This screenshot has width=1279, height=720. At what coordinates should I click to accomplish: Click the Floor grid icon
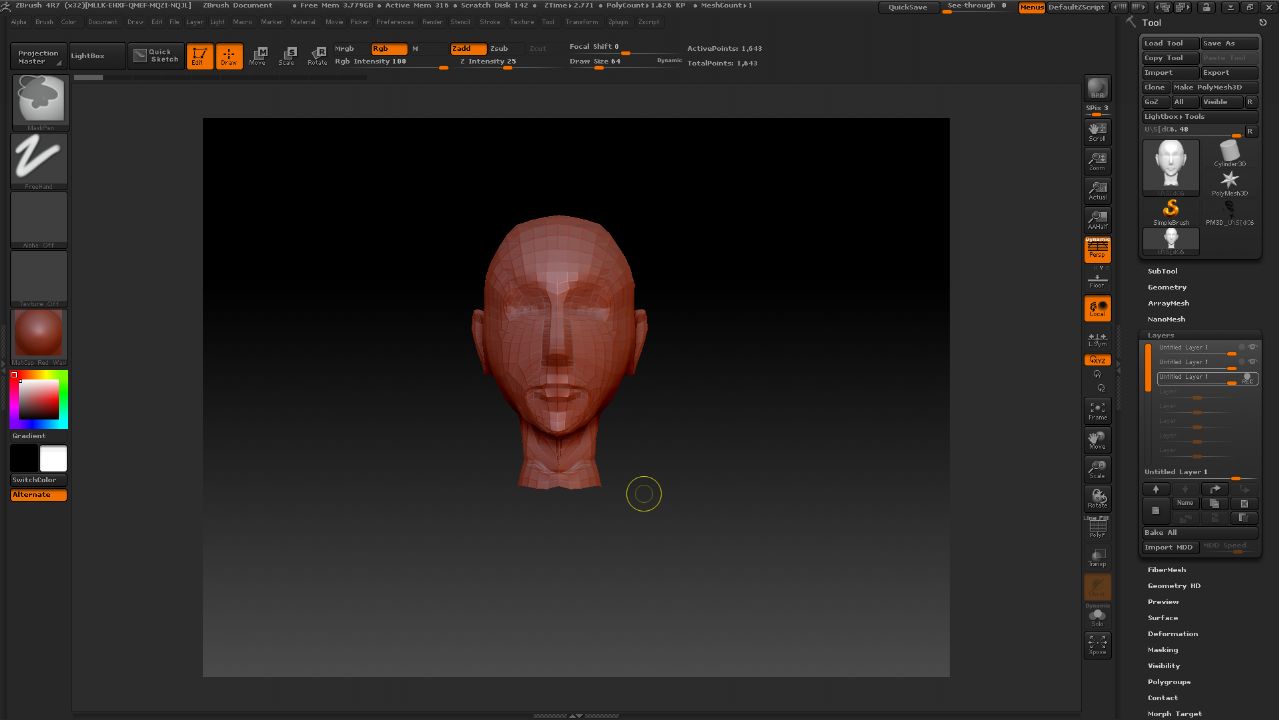click(x=1097, y=279)
